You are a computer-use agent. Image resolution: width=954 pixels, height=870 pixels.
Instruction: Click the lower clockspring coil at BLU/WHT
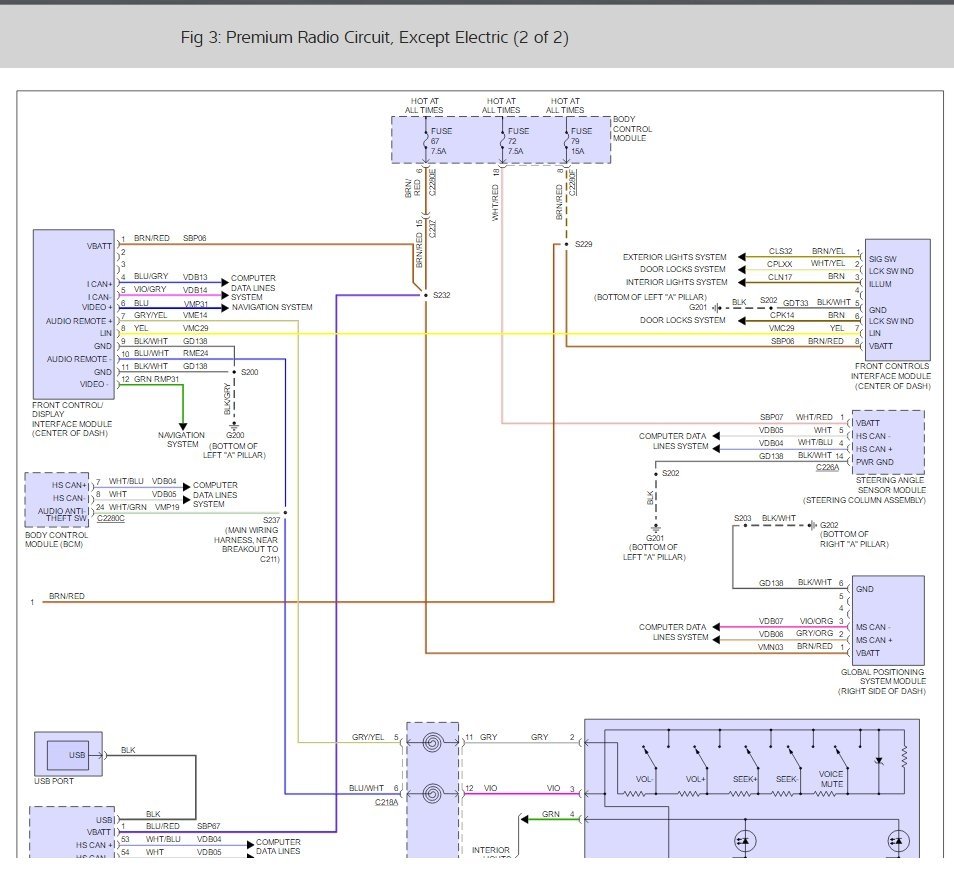[x=432, y=793]
